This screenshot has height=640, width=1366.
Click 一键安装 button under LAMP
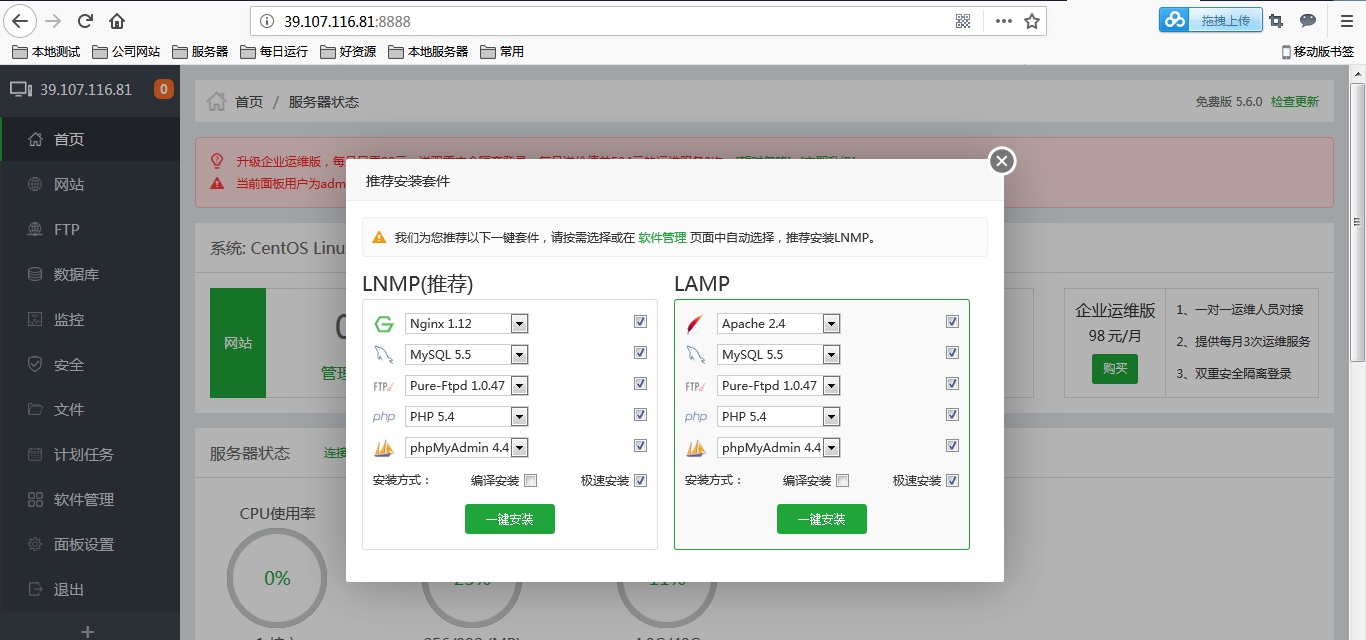822,519
